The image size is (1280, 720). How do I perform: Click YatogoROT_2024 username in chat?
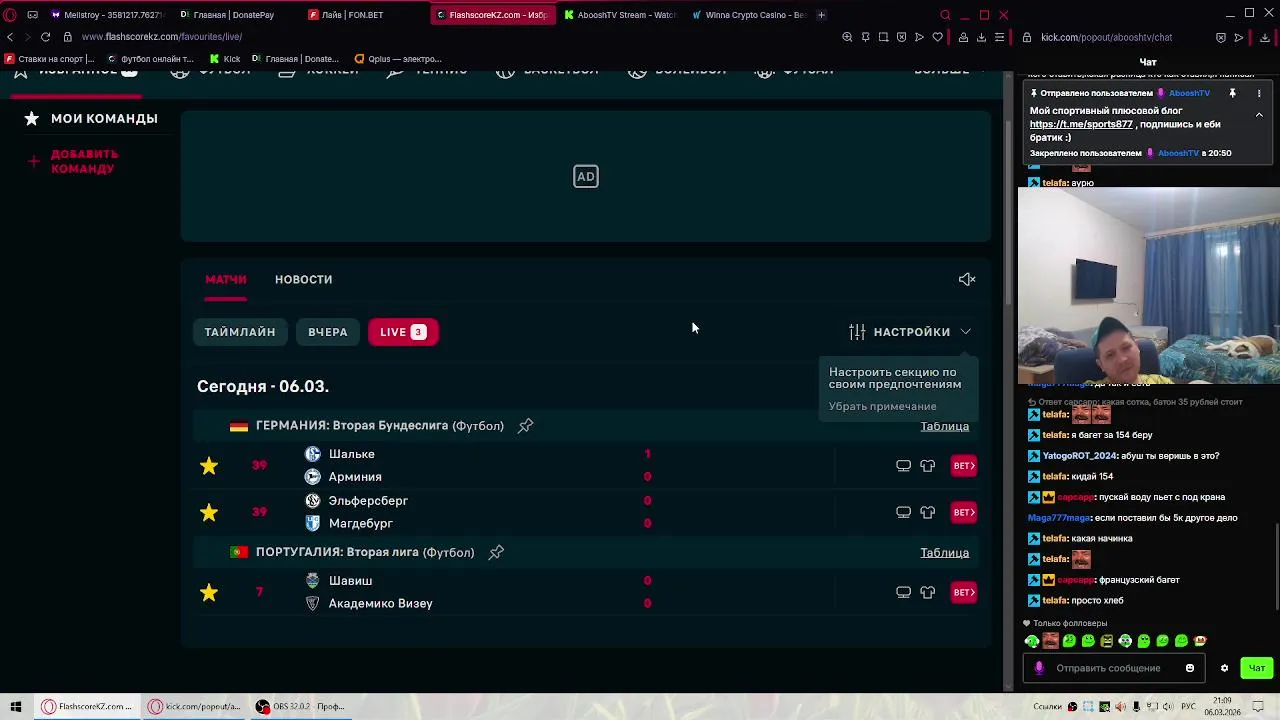pos(1079,456)
